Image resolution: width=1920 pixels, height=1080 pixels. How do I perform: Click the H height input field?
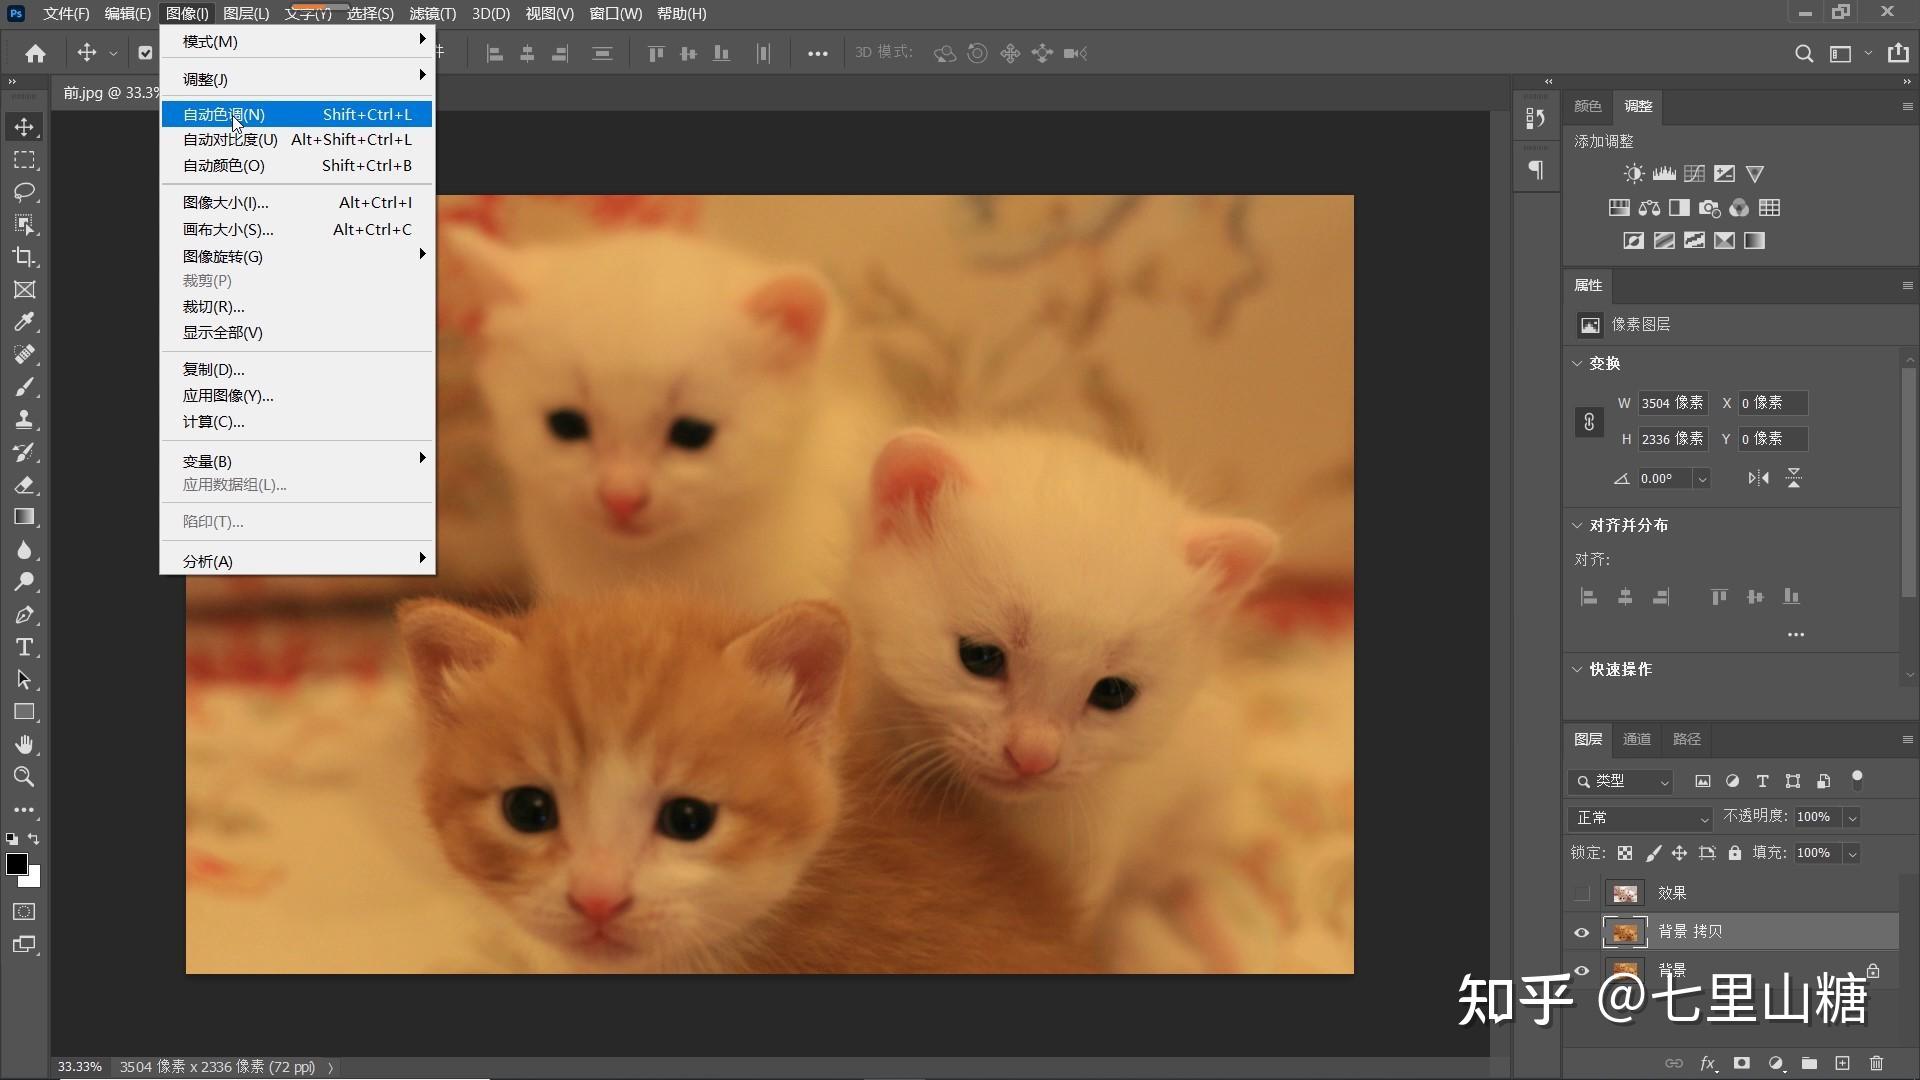coord(1673,439)
